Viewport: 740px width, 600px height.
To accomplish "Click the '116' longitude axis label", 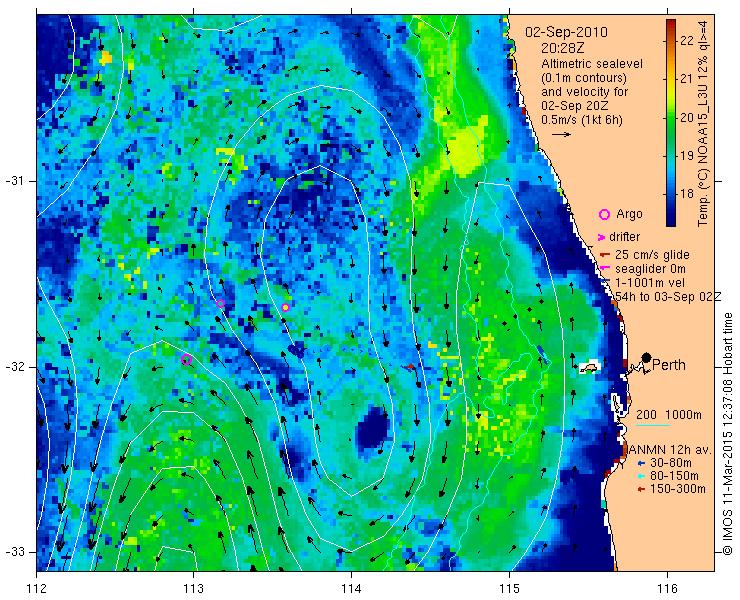I will 667,589.
